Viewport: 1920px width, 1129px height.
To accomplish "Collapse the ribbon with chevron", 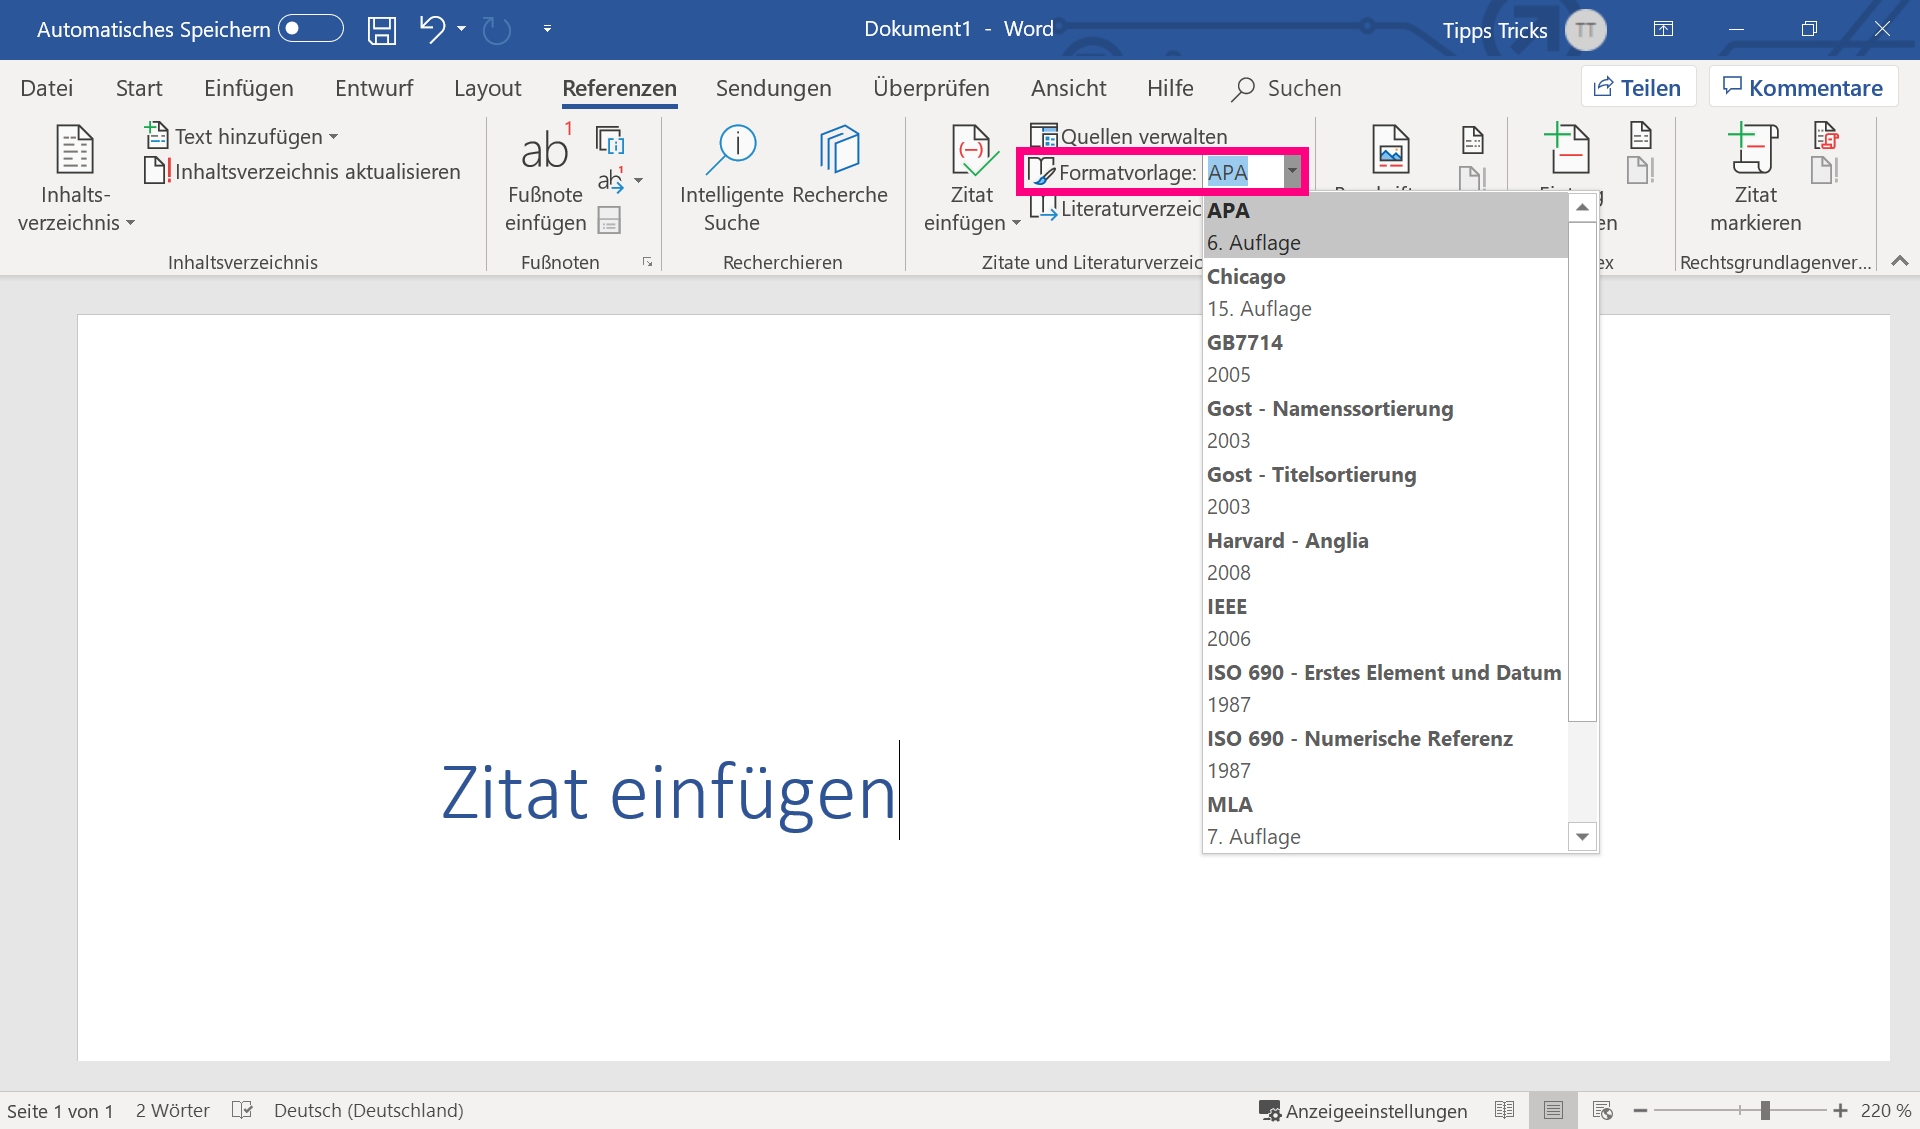I will click(x=1900, y=261).
